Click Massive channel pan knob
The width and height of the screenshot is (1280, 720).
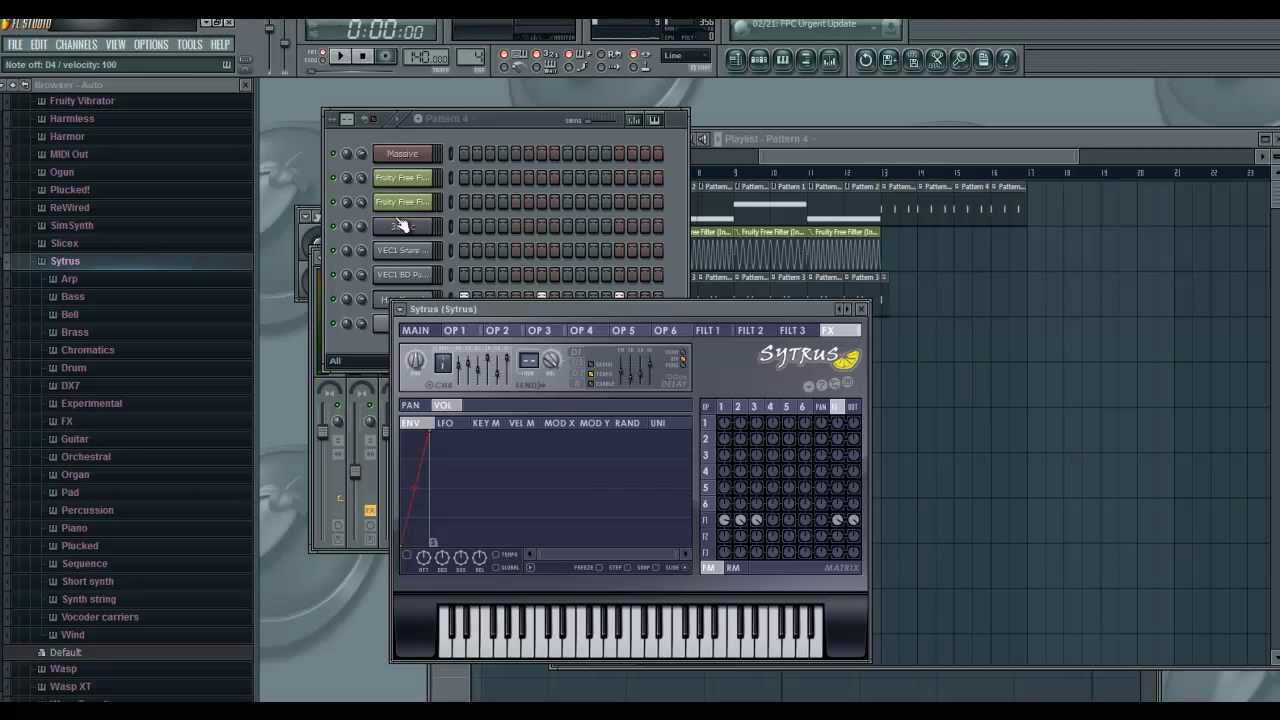click(346, 154)
